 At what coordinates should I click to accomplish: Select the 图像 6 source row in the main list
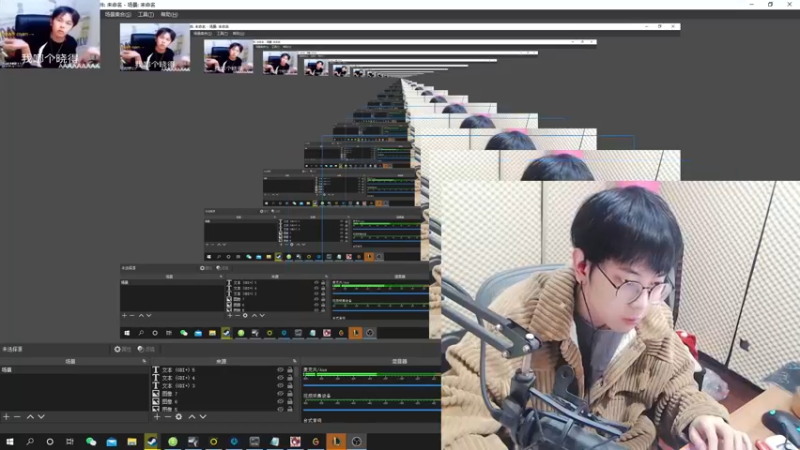point(223,402)
